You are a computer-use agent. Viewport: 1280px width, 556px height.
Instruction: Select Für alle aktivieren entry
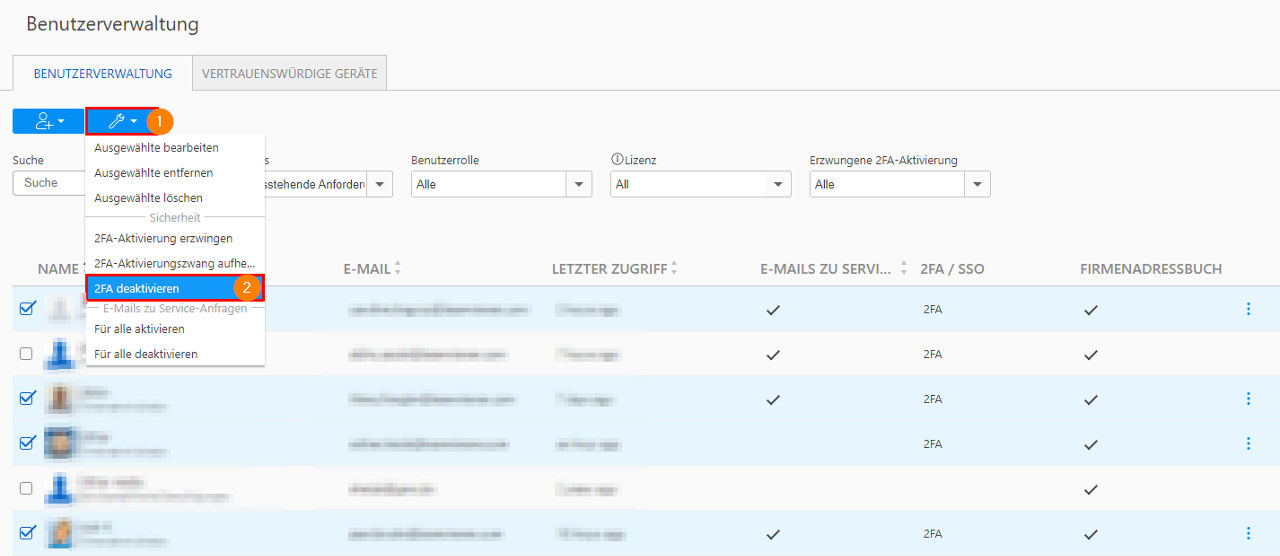139,329
